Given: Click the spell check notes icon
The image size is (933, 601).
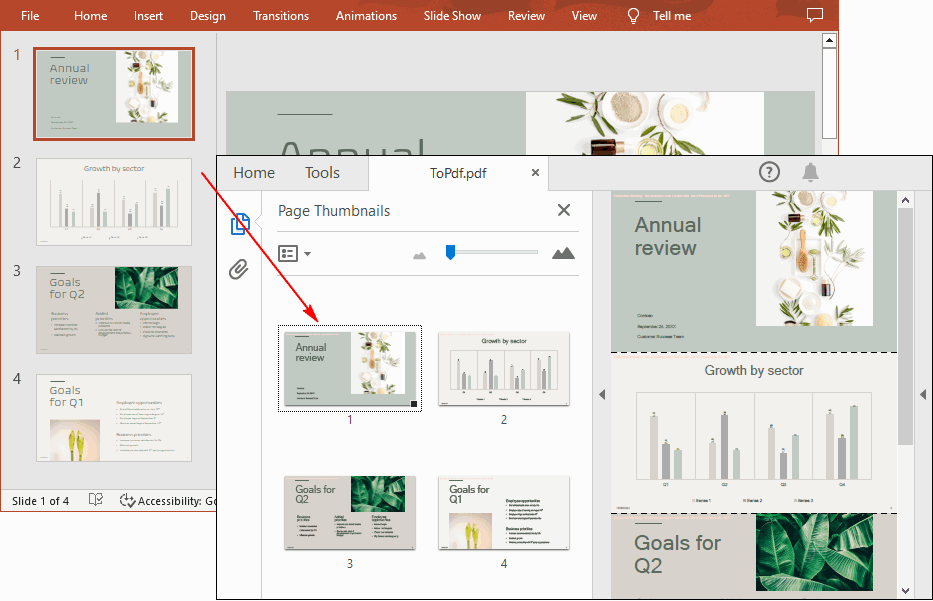Looking at the screenshot, I should pos(96,500).
